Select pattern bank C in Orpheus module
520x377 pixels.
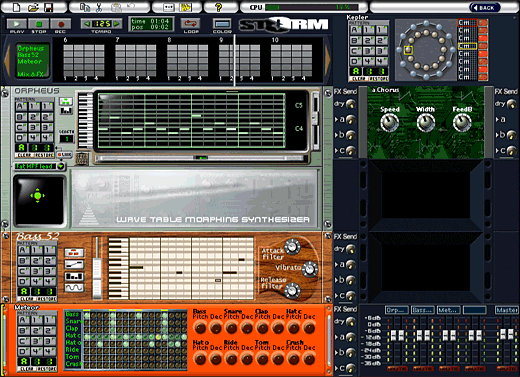[x=20, y=127]
